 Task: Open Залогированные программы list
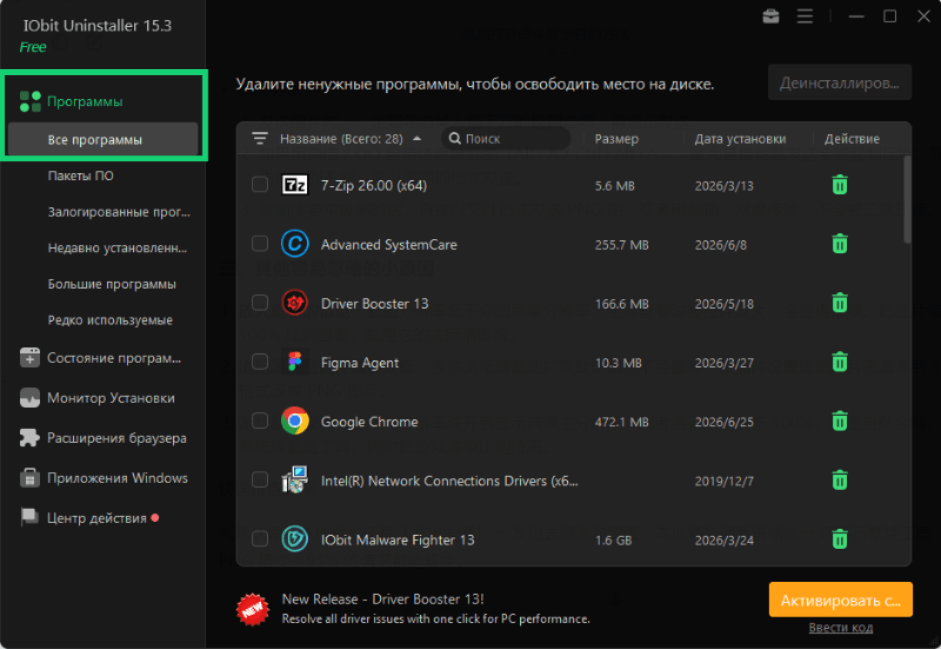coord(119,212)
